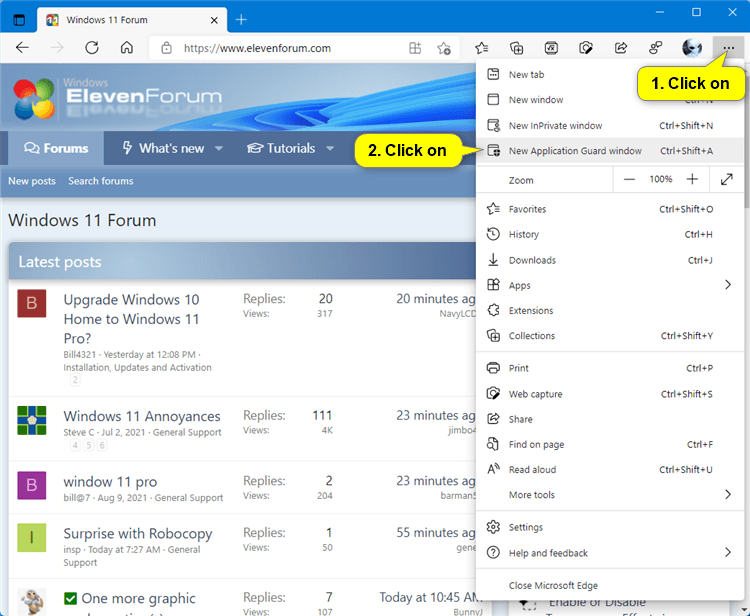
Task: Select Read aloud menu entry
Action: 610,470
